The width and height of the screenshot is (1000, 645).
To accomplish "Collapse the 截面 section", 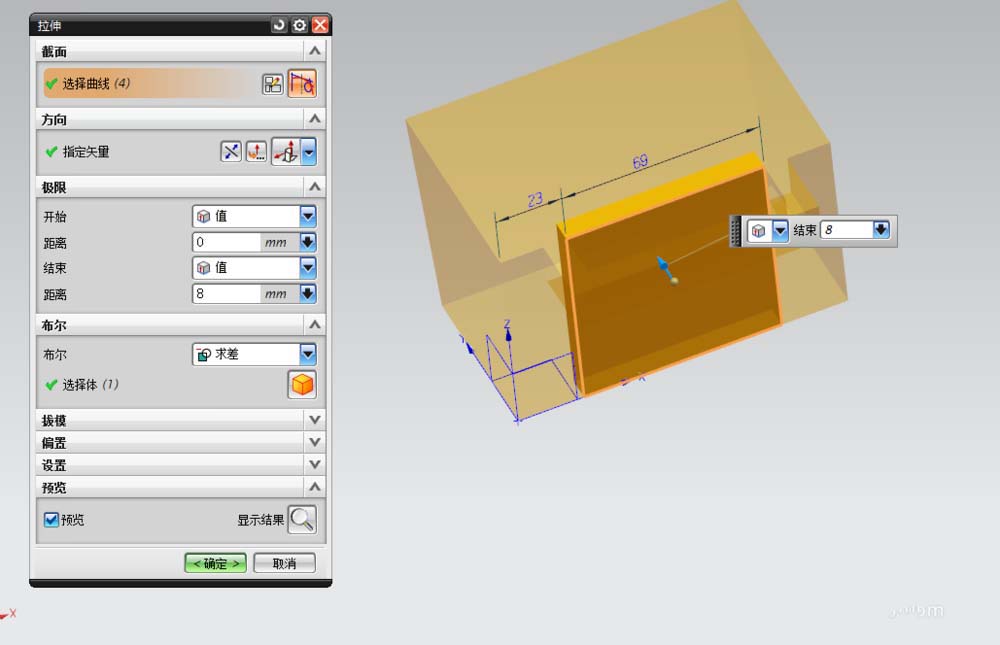I will [x=314, y=51].
